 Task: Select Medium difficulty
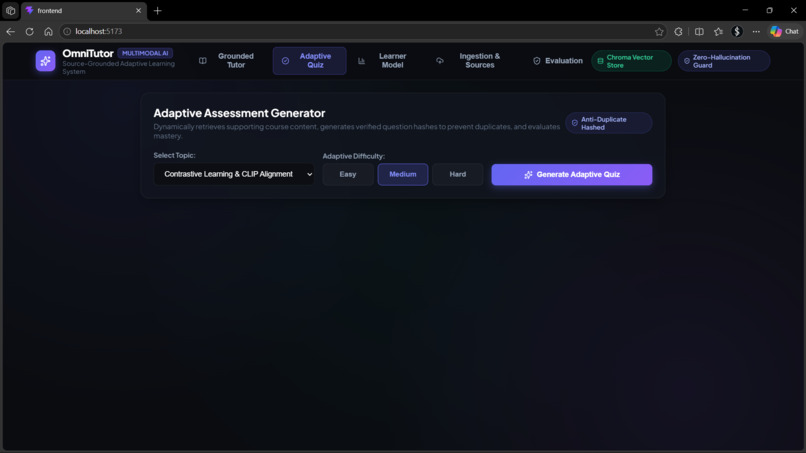point(402,174)
